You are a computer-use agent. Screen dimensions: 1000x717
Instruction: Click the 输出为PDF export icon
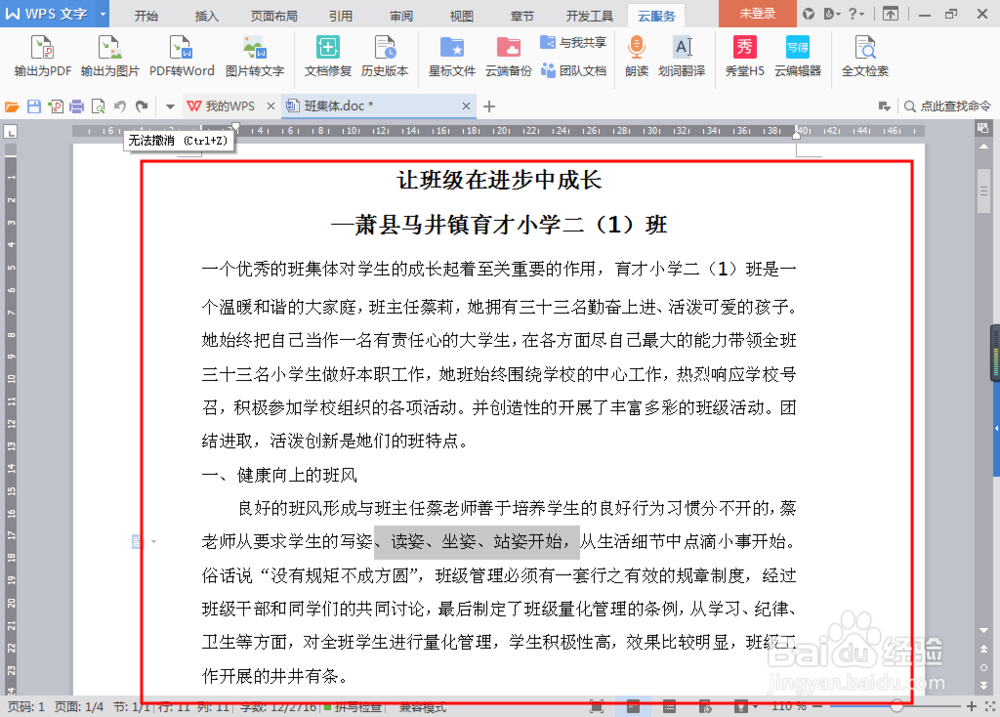tap(43, 56)
